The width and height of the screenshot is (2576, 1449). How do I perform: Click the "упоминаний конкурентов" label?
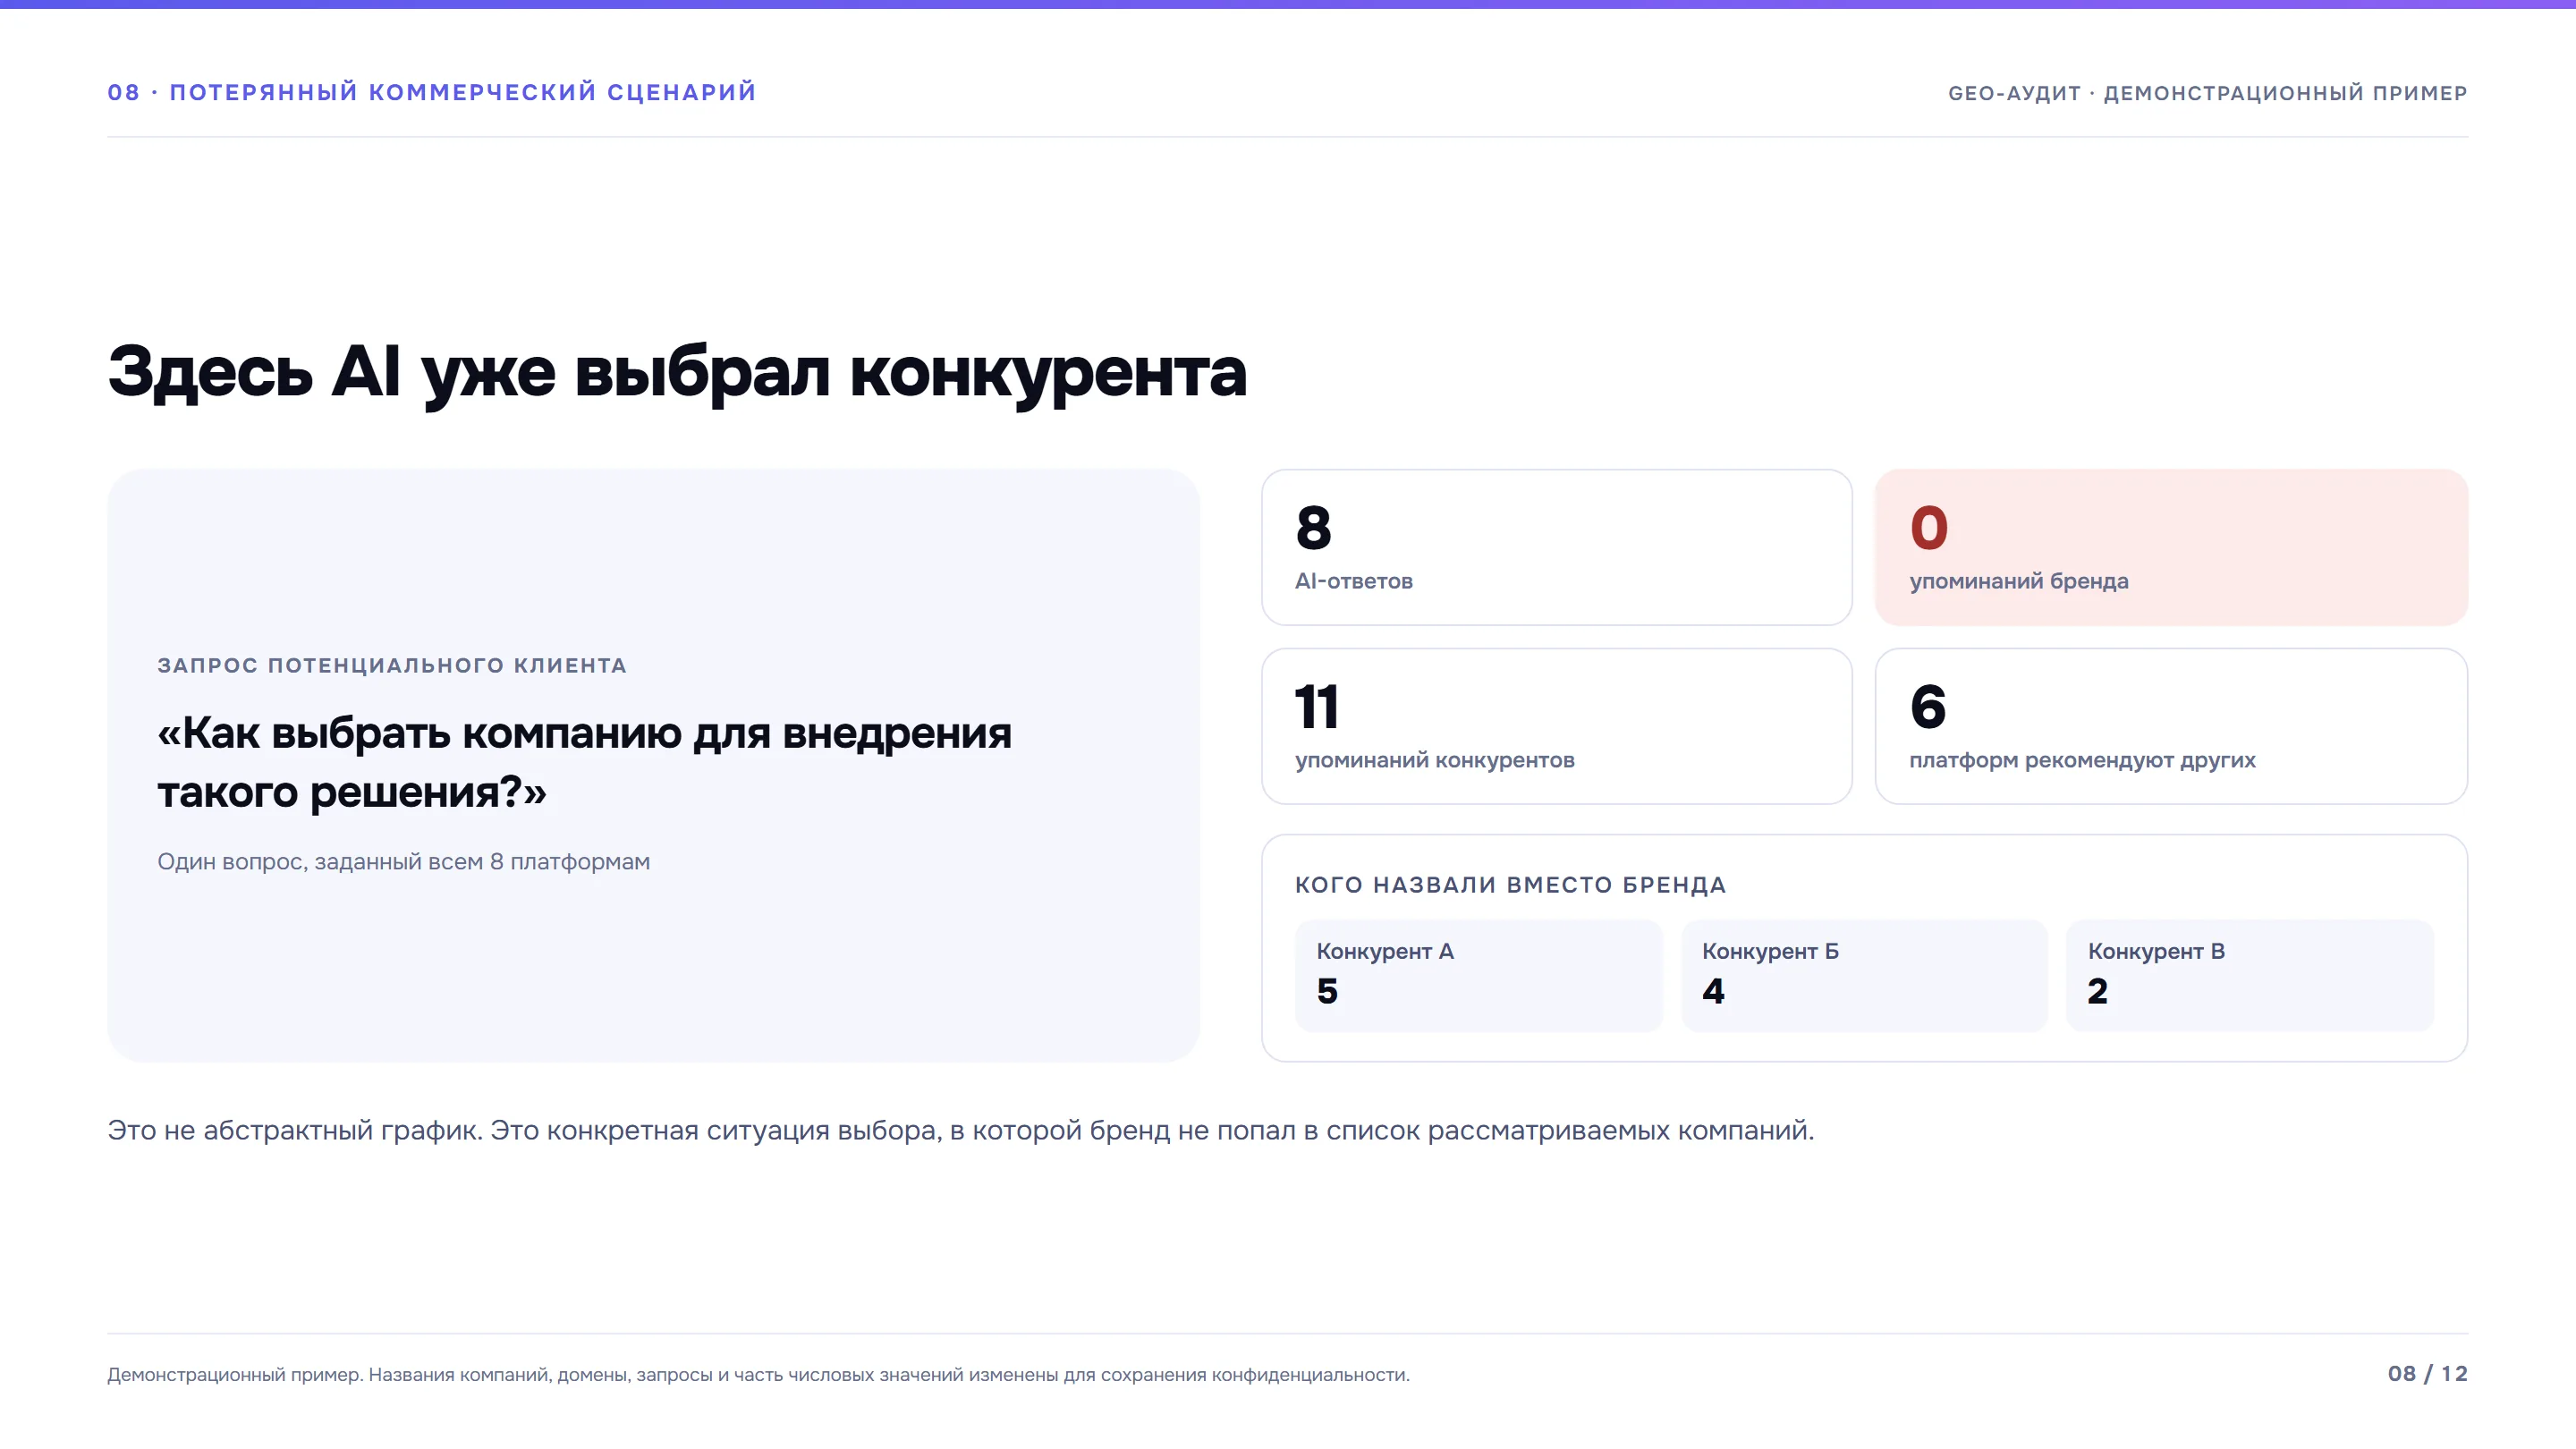(x=1434, y=760)
